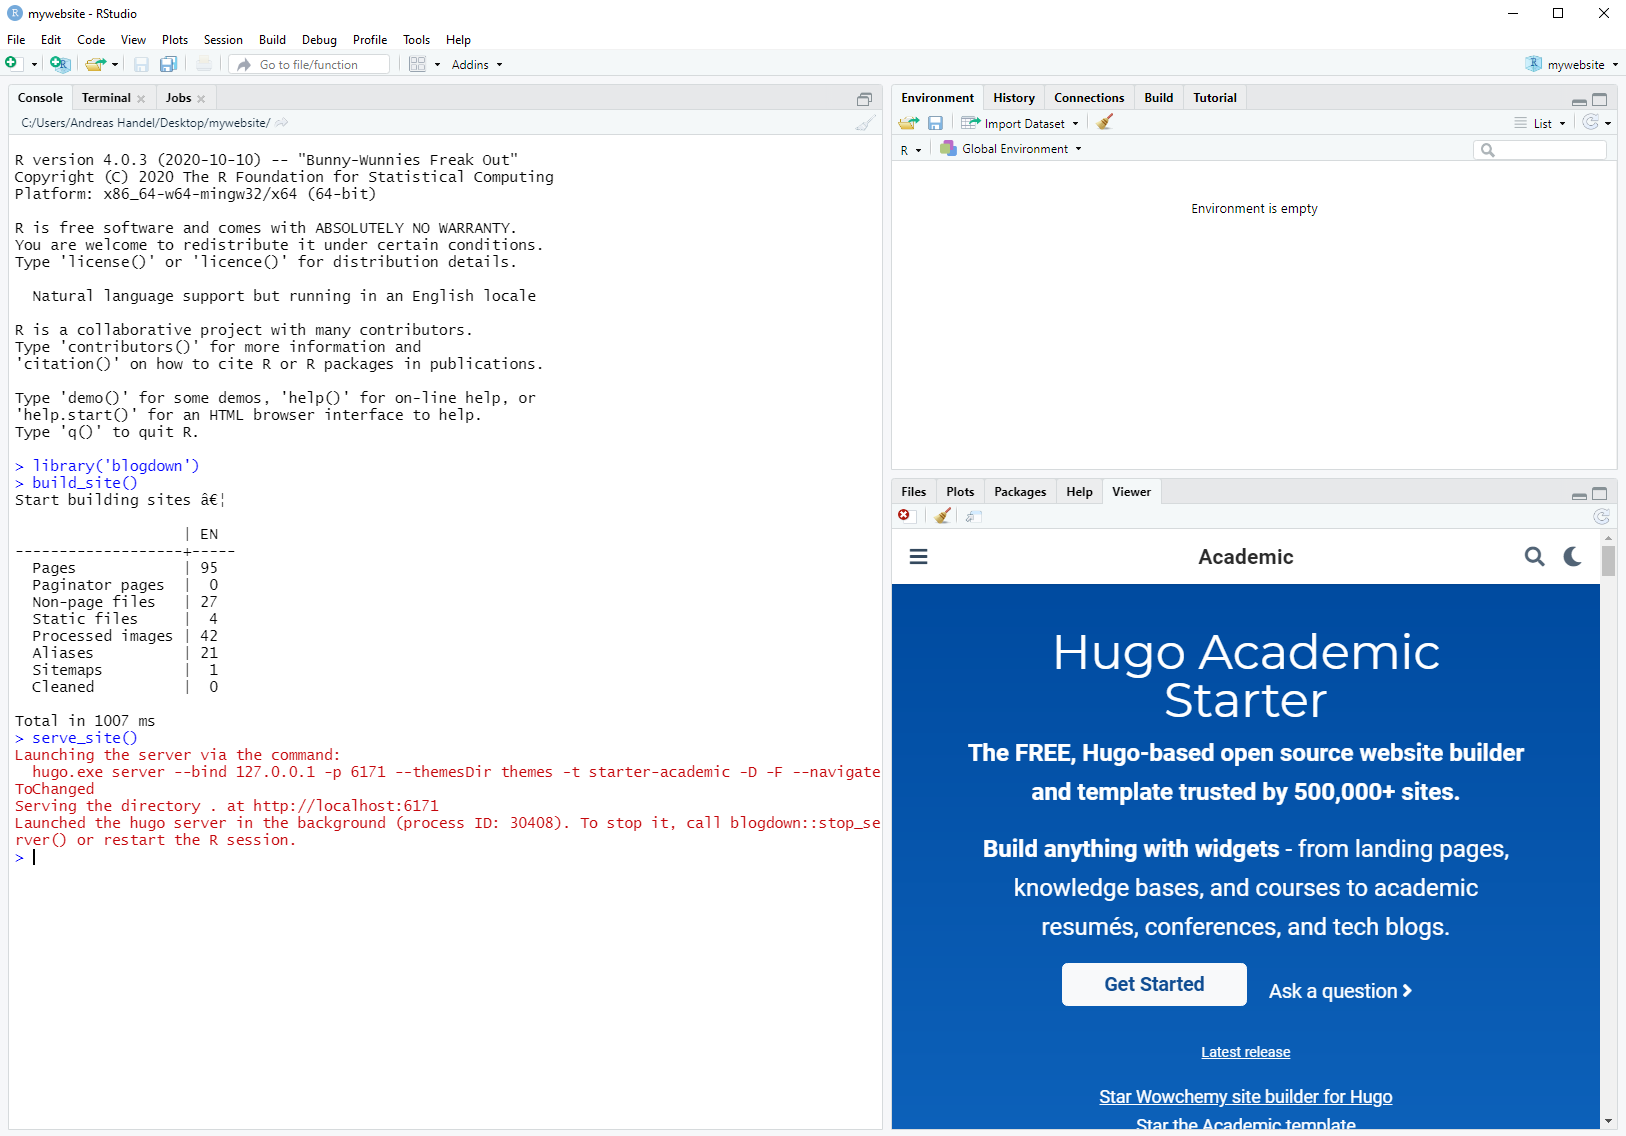Image resolution: width=1626 pixels, height=1136 pixels.
Task: Close the Terminal tab
Action: pos(141,99)
